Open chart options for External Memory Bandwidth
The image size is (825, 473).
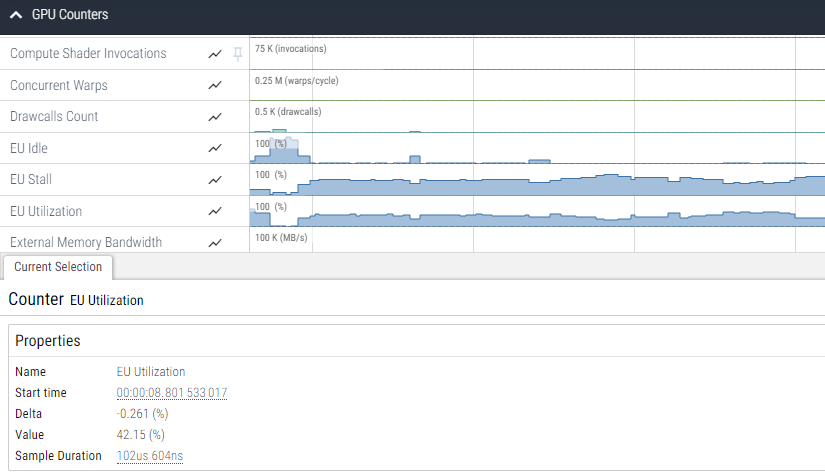(x=215, y=243)
